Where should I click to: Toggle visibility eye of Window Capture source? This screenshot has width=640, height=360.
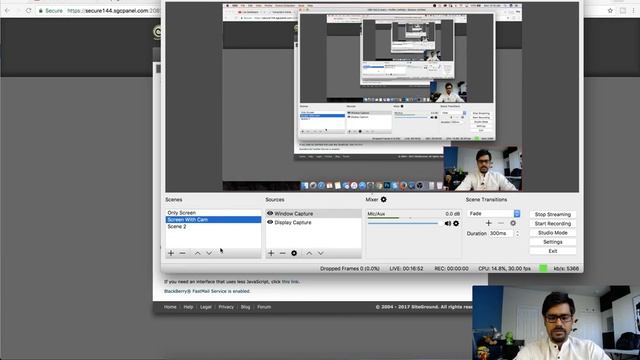click(x=270, y=213)
